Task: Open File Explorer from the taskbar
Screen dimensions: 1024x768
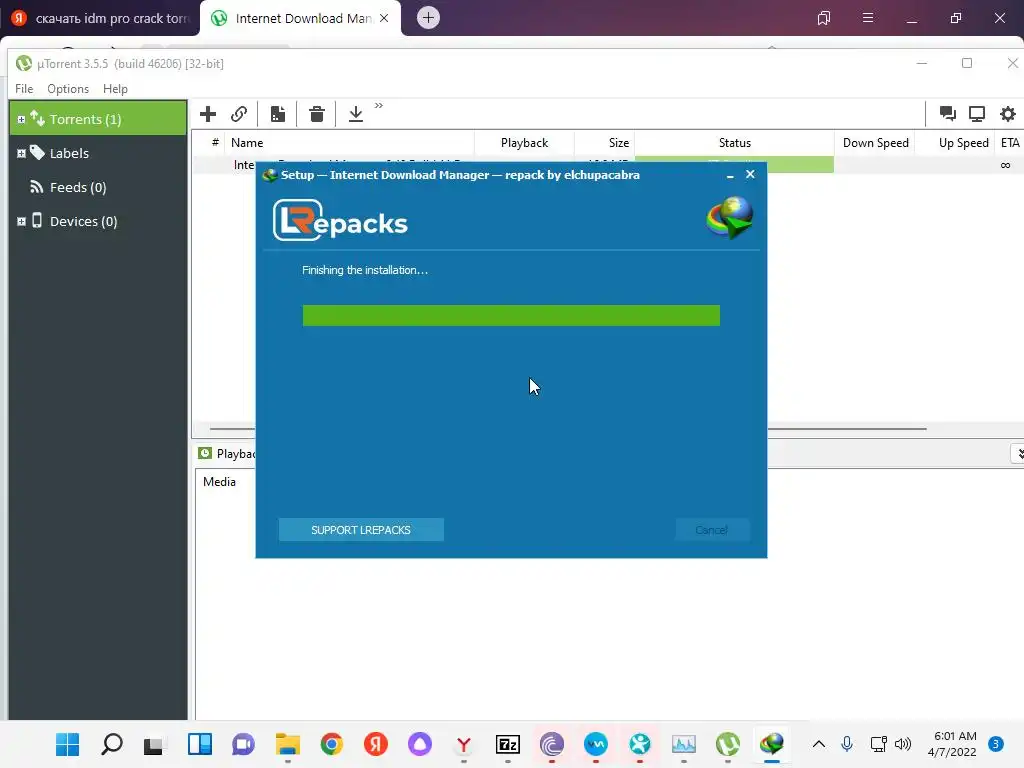Action: pos(287,744)
